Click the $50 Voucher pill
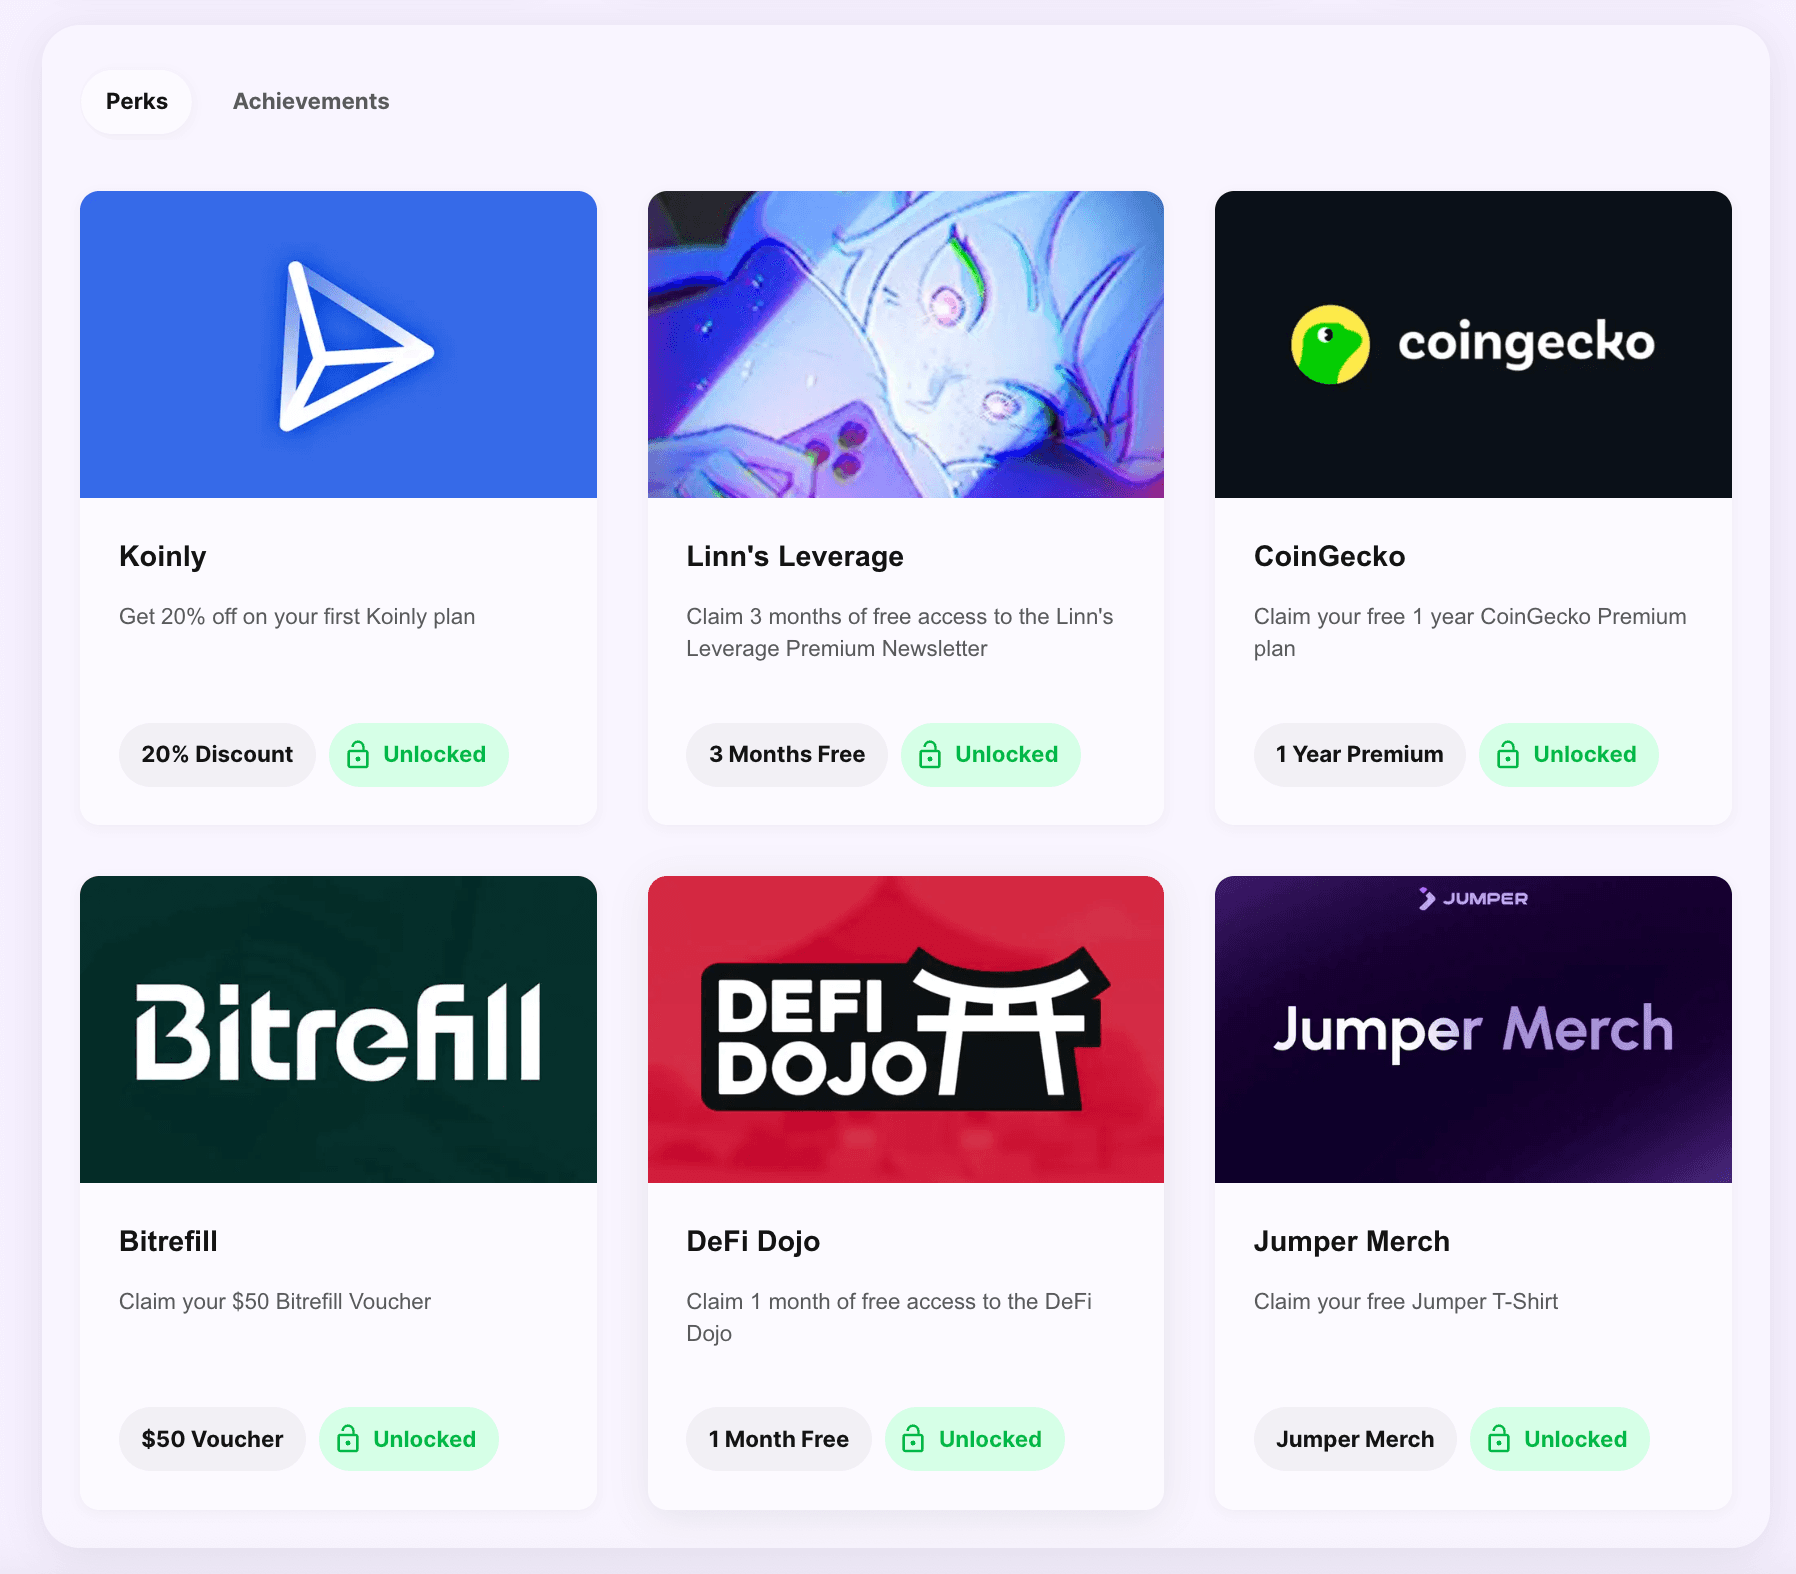Image resolution: width=1796 pixels, height=1574 pixels. point(212,1439)
